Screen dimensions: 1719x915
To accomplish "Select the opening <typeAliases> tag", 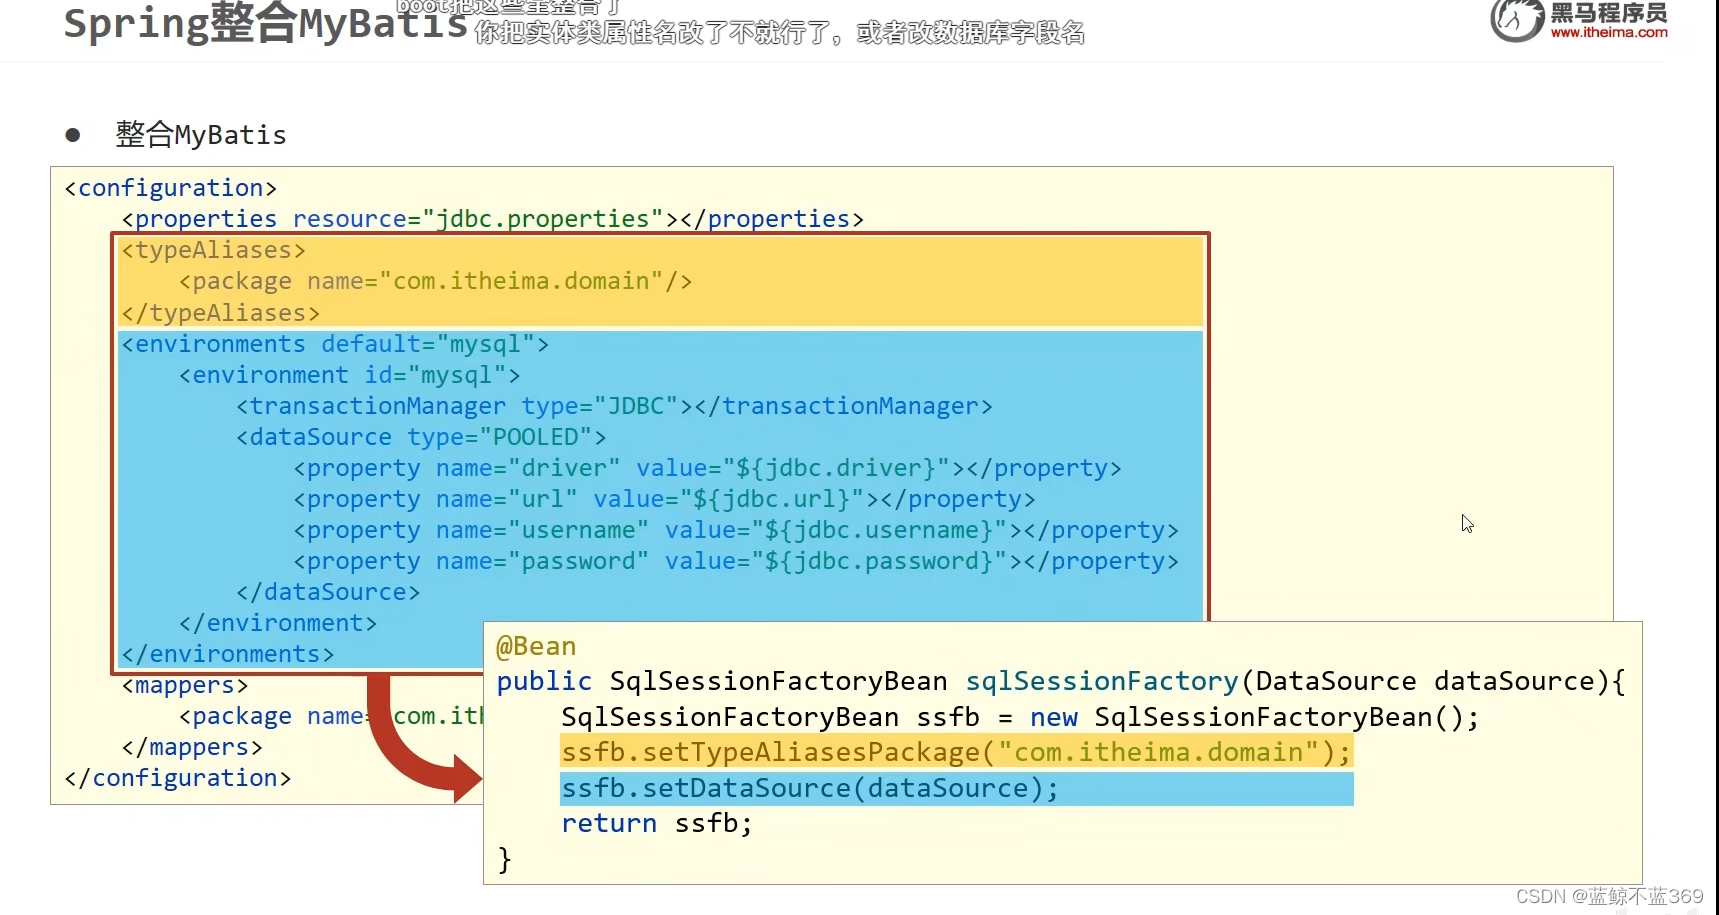I will (213, 250).
